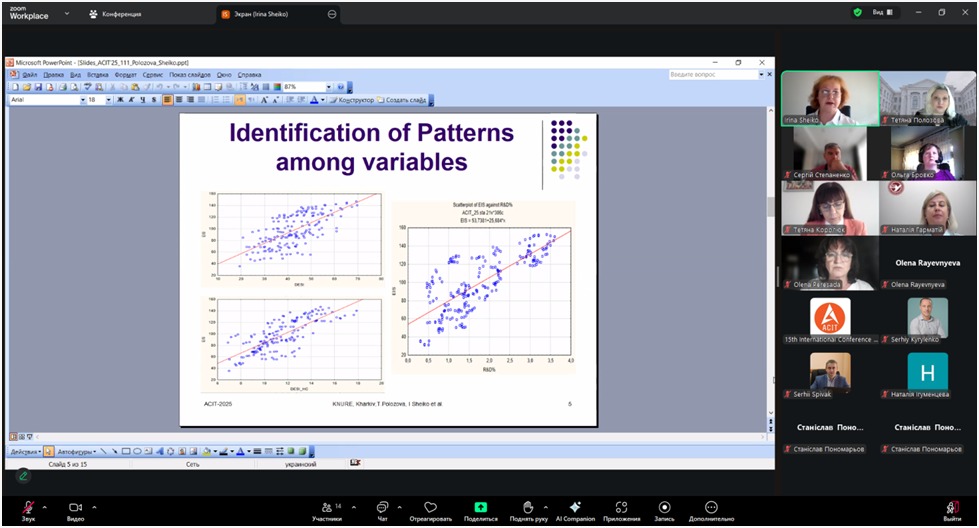Turn on camera with the Видео icon
Screen dimensions: 979x528
pos(75,508)
